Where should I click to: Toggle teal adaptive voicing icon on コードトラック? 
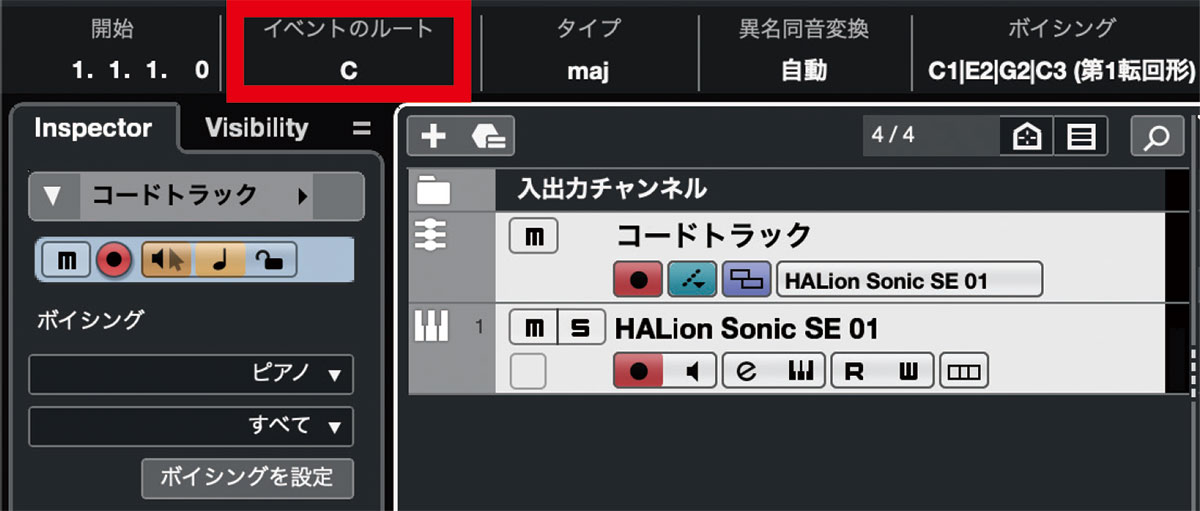[693, 281]
